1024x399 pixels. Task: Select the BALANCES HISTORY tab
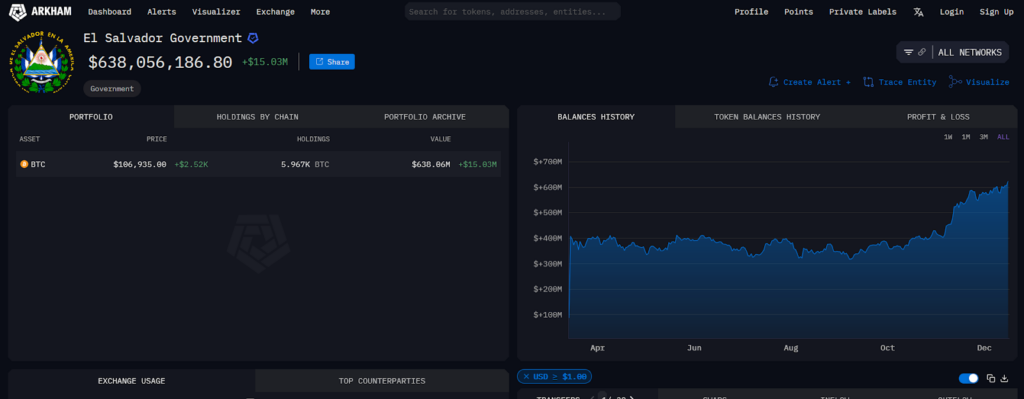(x=596, y=117)
